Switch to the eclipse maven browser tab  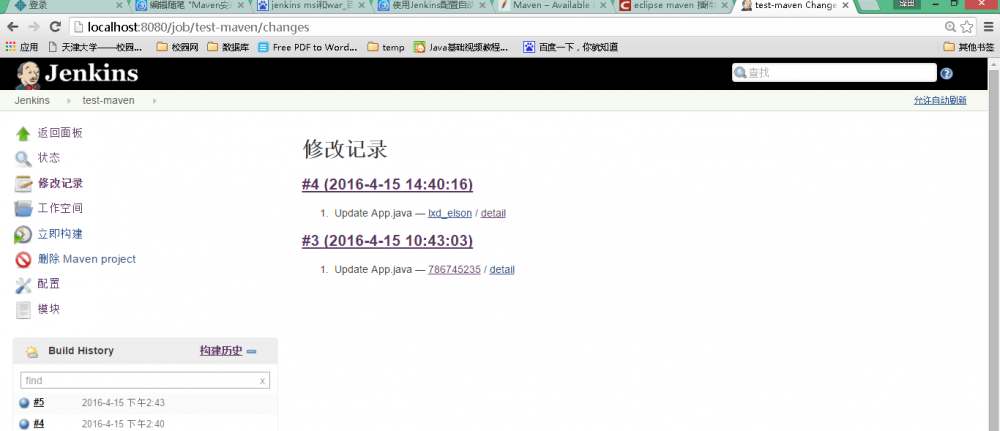[673, 6]
